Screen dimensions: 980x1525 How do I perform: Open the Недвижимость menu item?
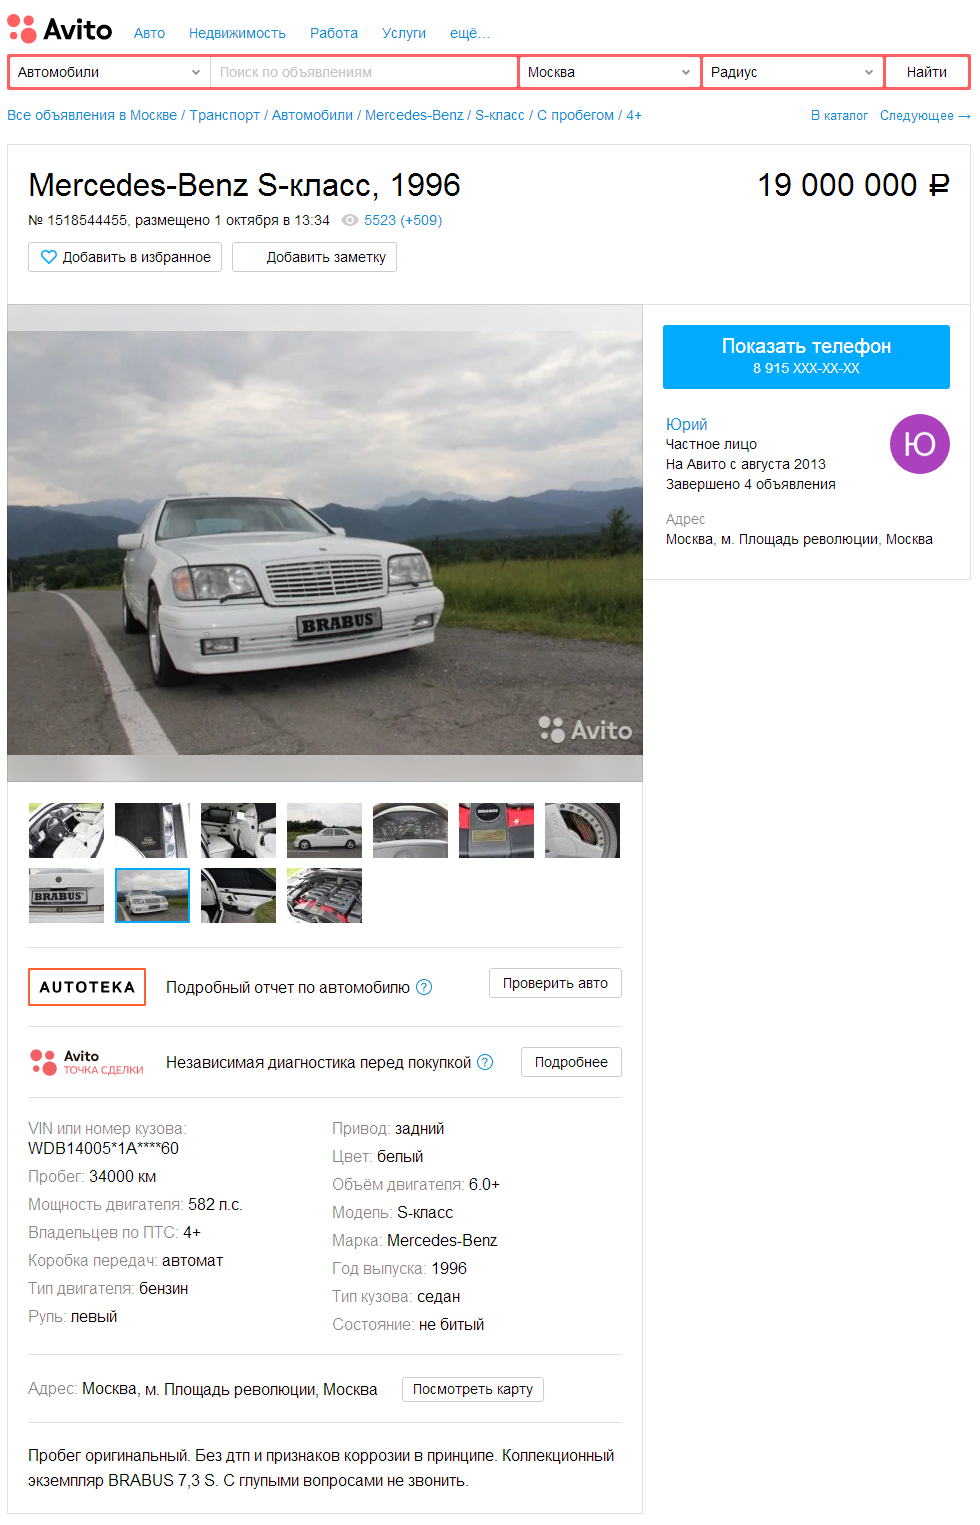[237, 33]
